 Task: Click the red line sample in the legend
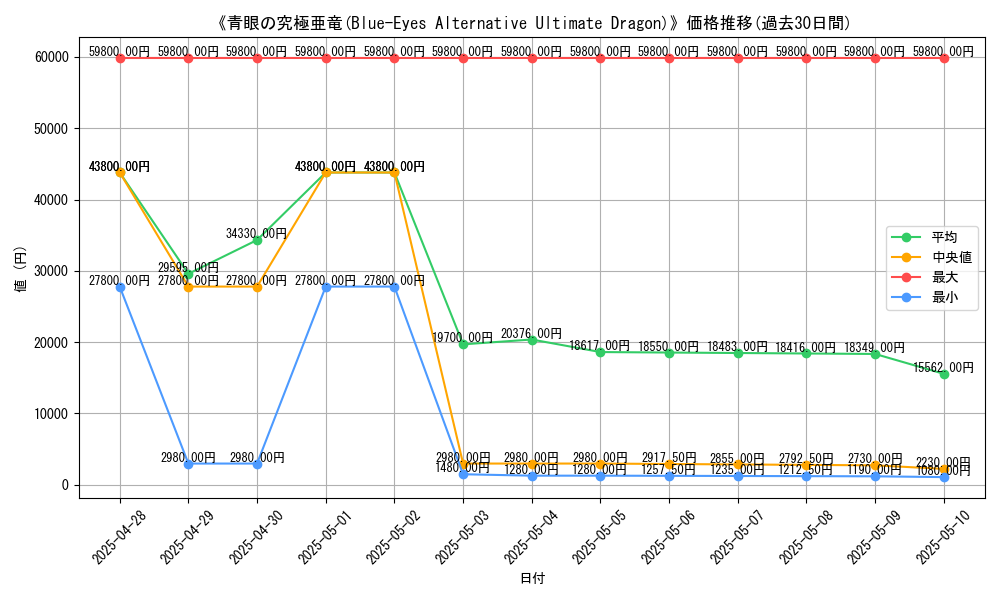coord(906,277)
